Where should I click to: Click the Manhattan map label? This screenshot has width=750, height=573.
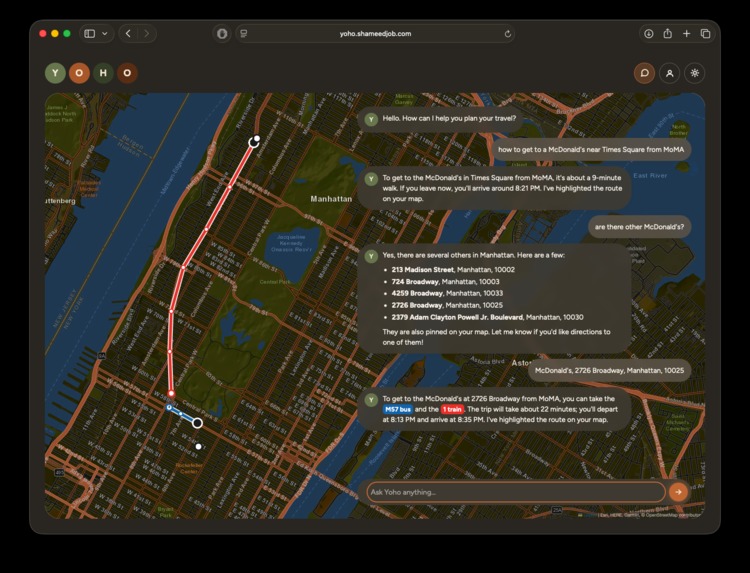[331, 199]
